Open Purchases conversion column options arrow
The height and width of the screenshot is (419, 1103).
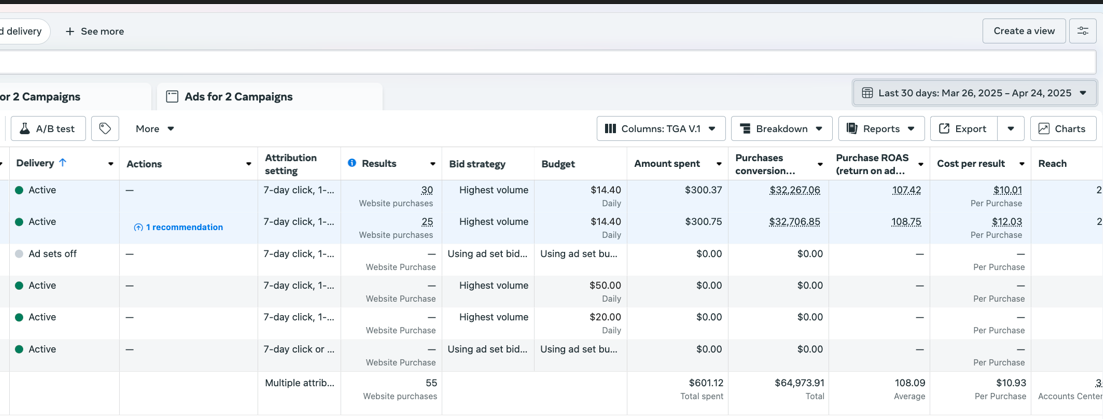click(820, 164)
